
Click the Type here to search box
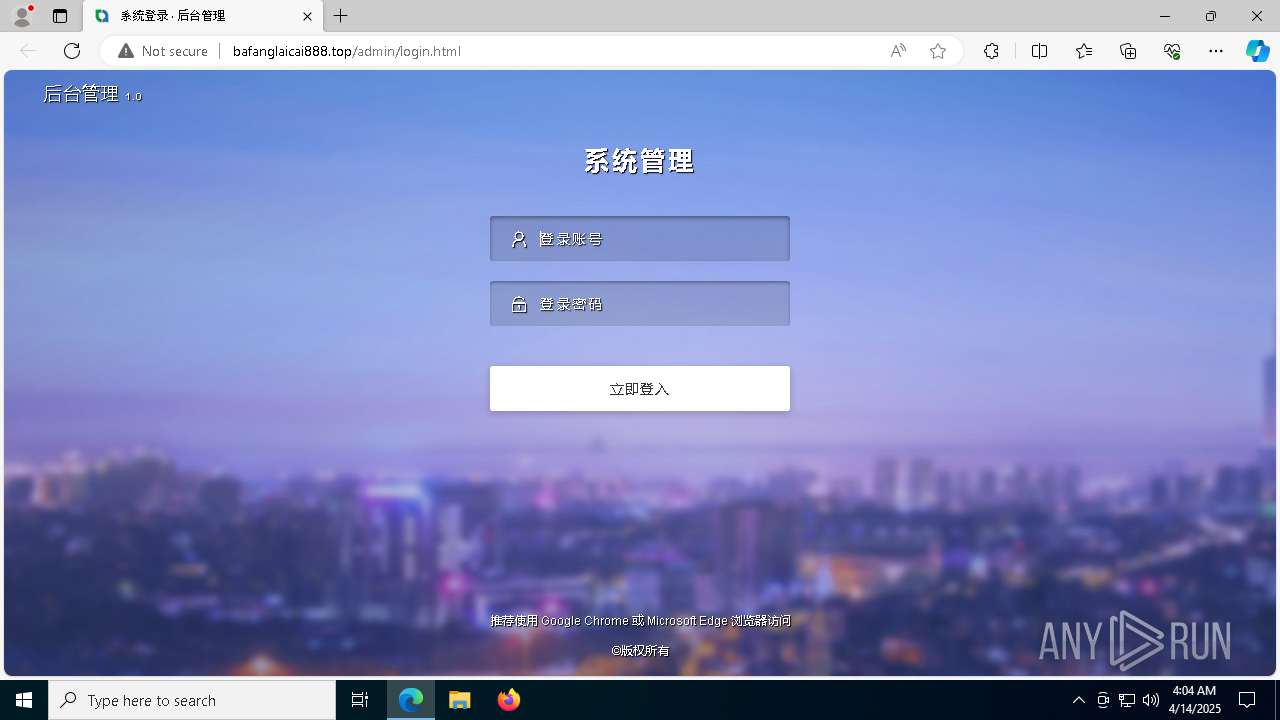(192, 700)
